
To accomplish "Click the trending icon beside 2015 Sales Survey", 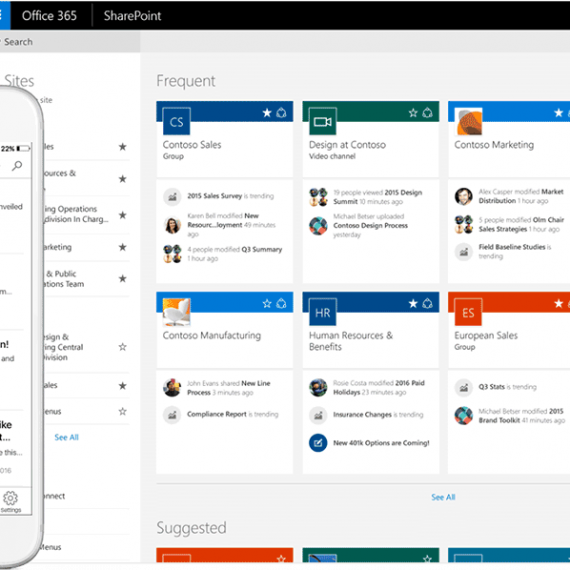I will (x=172, y=197).
